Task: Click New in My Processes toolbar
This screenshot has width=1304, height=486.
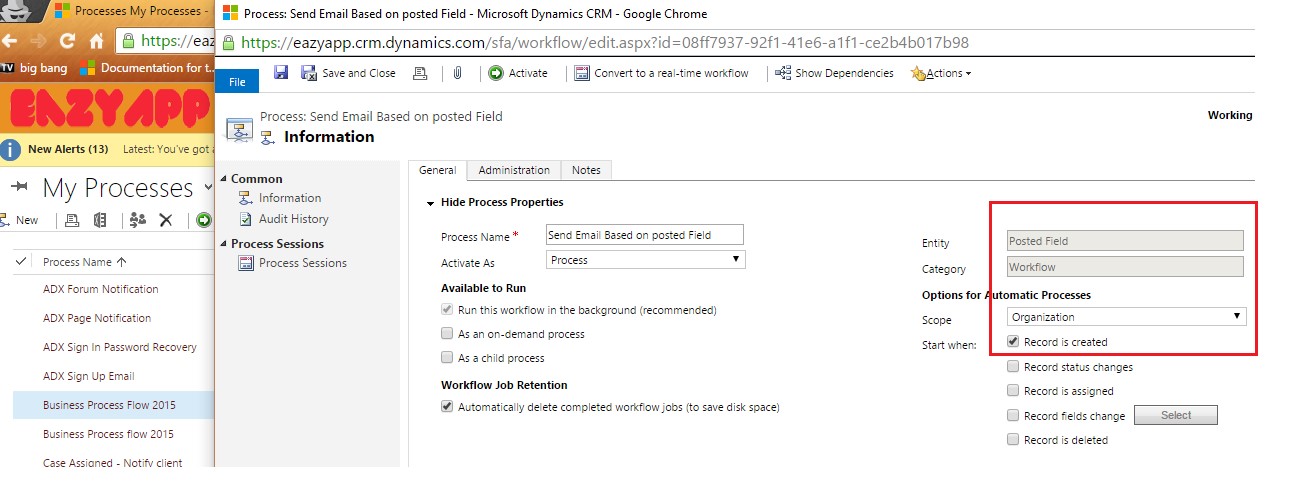Action: click(20, 220)
